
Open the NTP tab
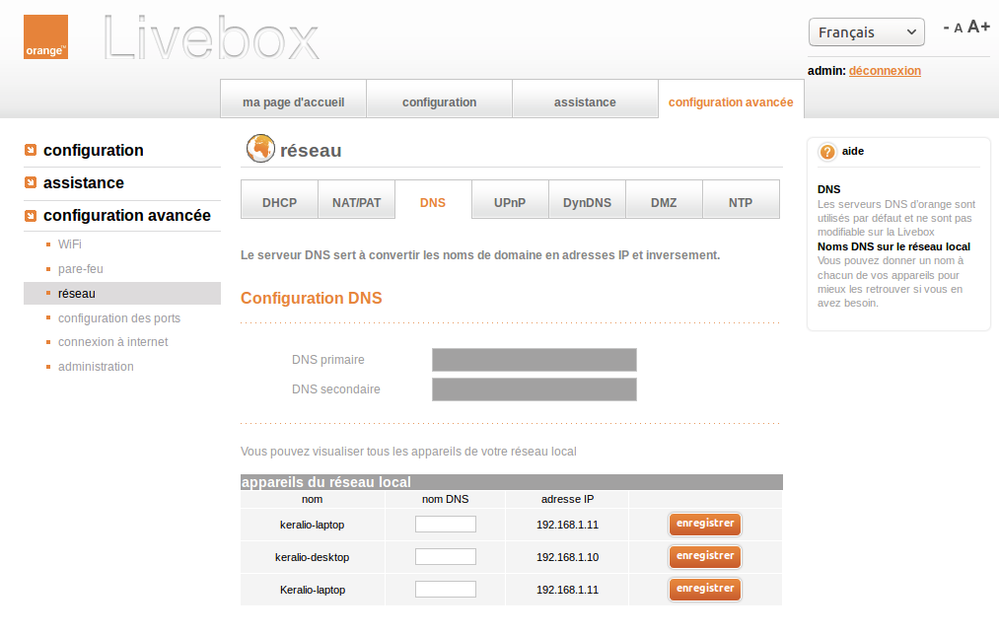tap(740, 199)
